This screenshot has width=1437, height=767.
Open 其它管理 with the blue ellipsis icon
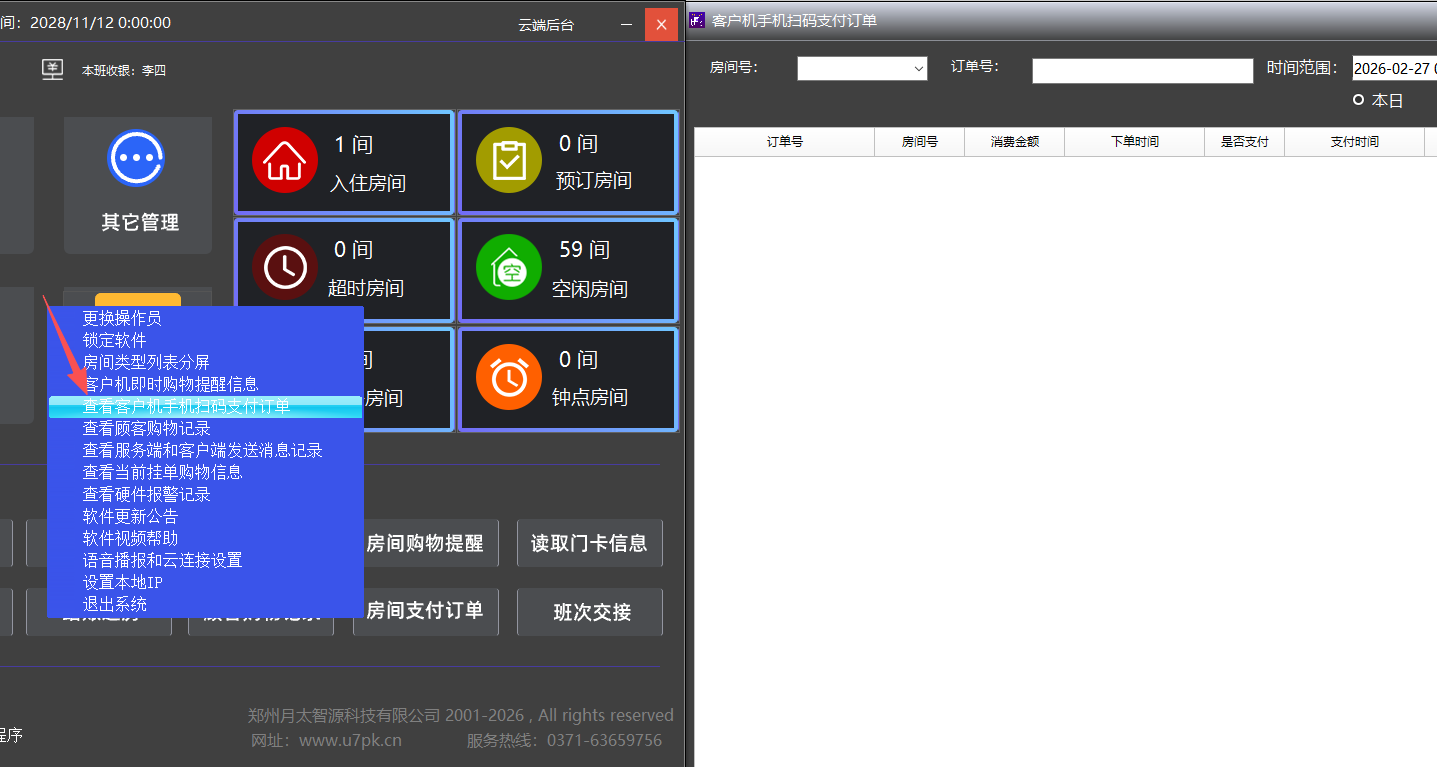pyautogui.click(x=137, y=158)
